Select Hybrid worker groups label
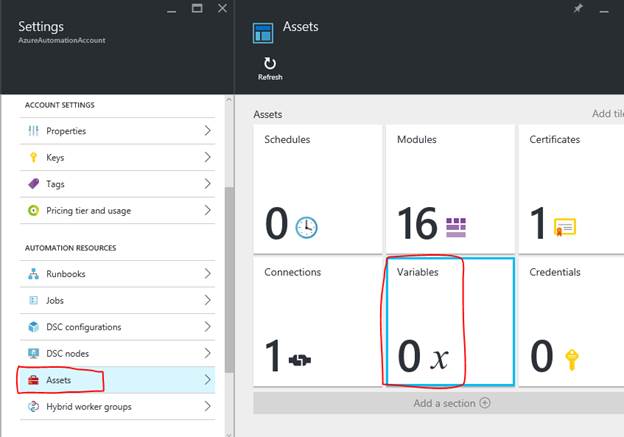Screen dimensions: 624x437 89,407
